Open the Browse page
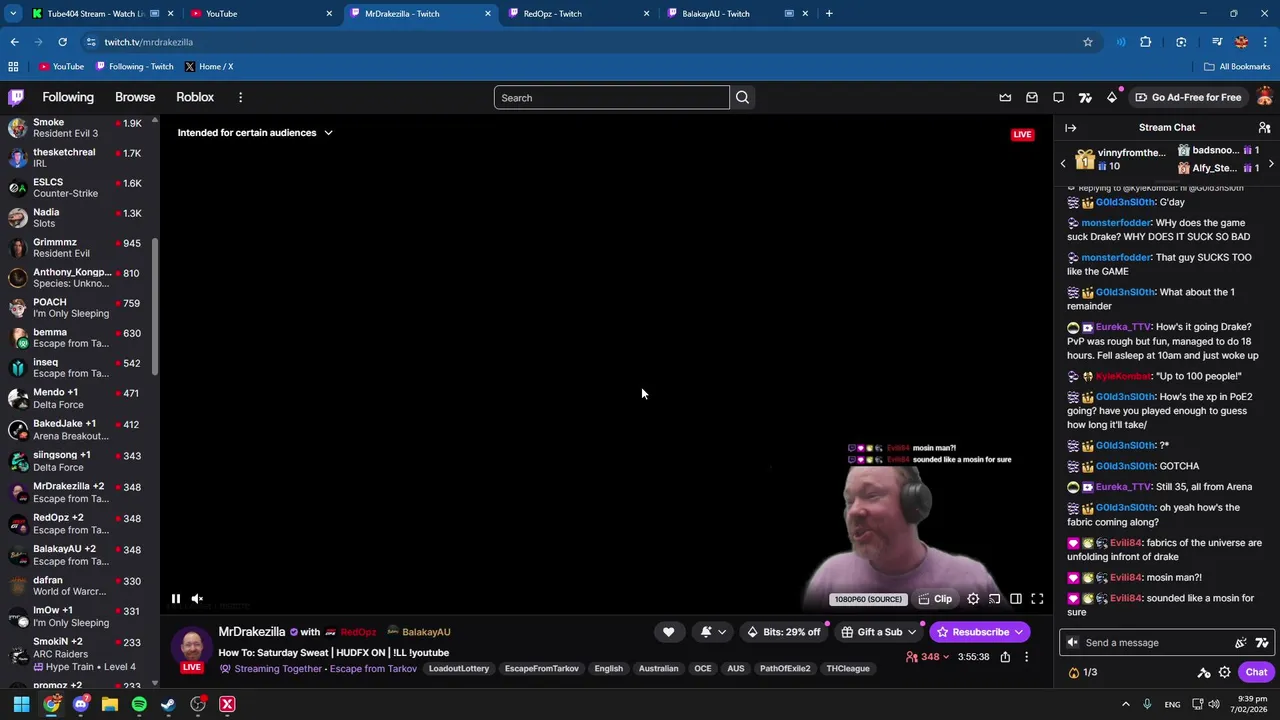The height and width of the screenshot is (720, 1280). (135, 97)
